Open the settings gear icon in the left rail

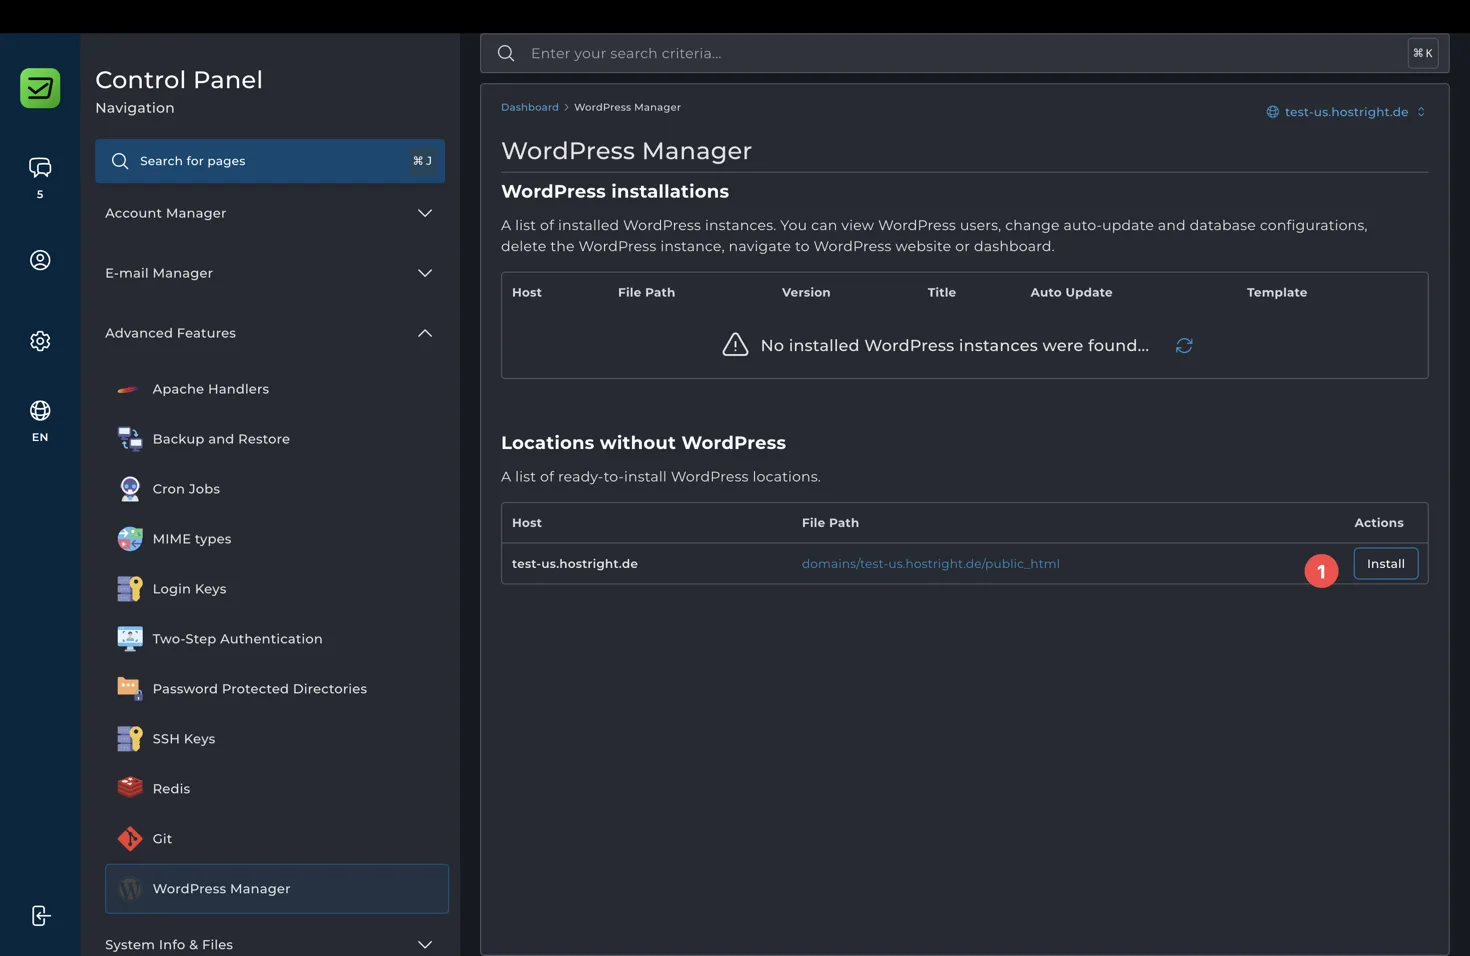click(40, 341)
